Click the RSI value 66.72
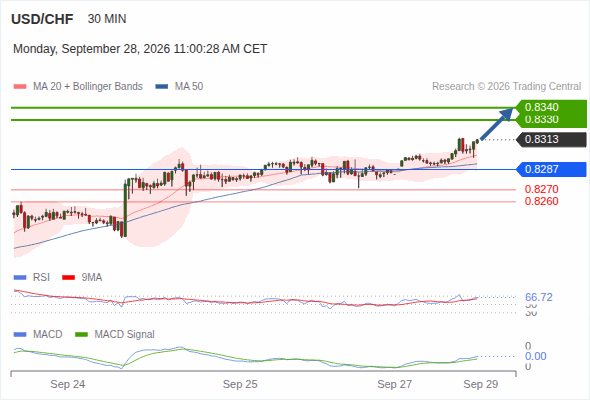Image resolution: width=590 pixels, height=400 pixels. tap(539, 297)
